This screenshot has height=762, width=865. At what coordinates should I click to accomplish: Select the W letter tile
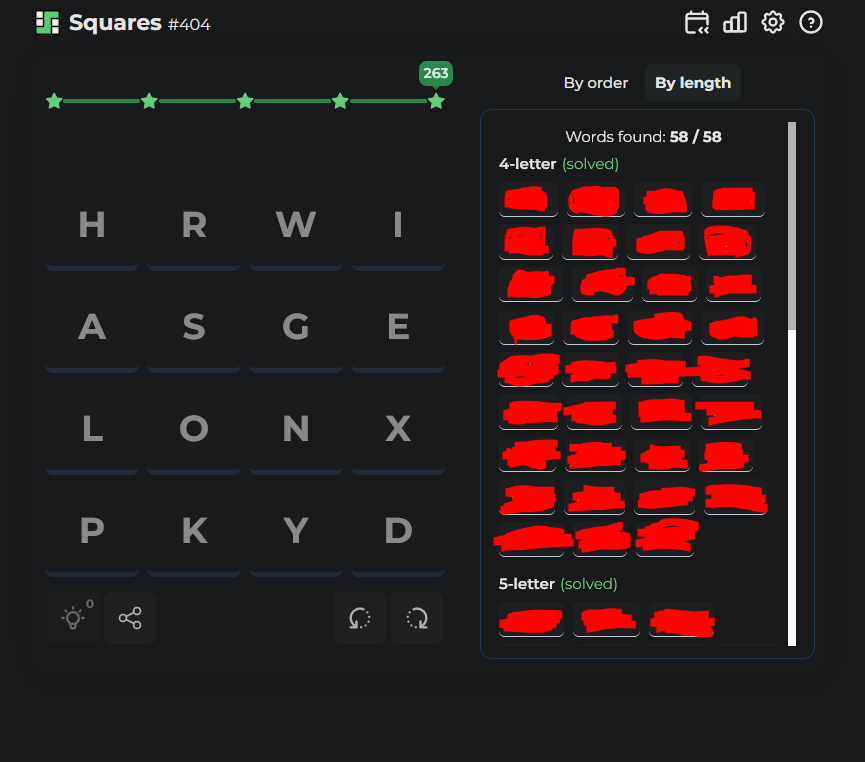tap(296, 225)
